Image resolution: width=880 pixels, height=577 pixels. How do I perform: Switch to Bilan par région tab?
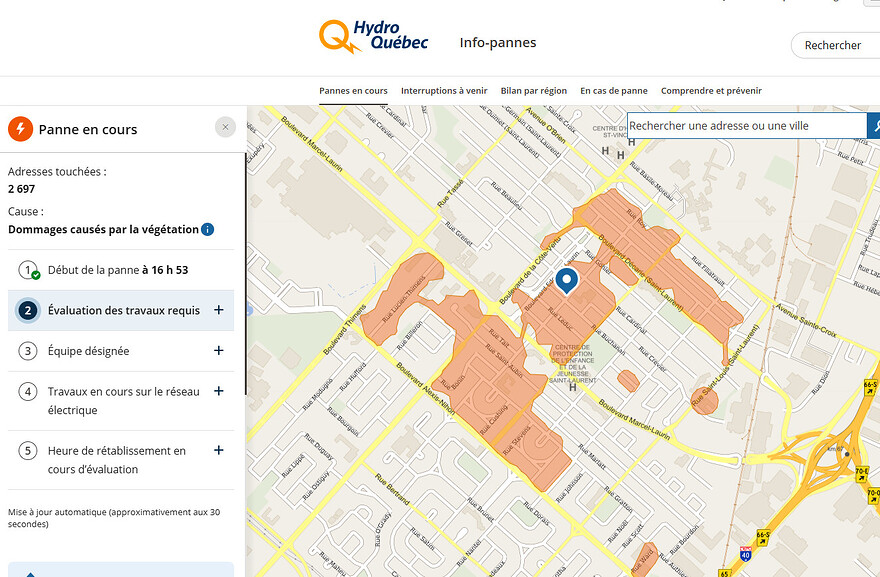pyautogui.click(x=533, y=91)
